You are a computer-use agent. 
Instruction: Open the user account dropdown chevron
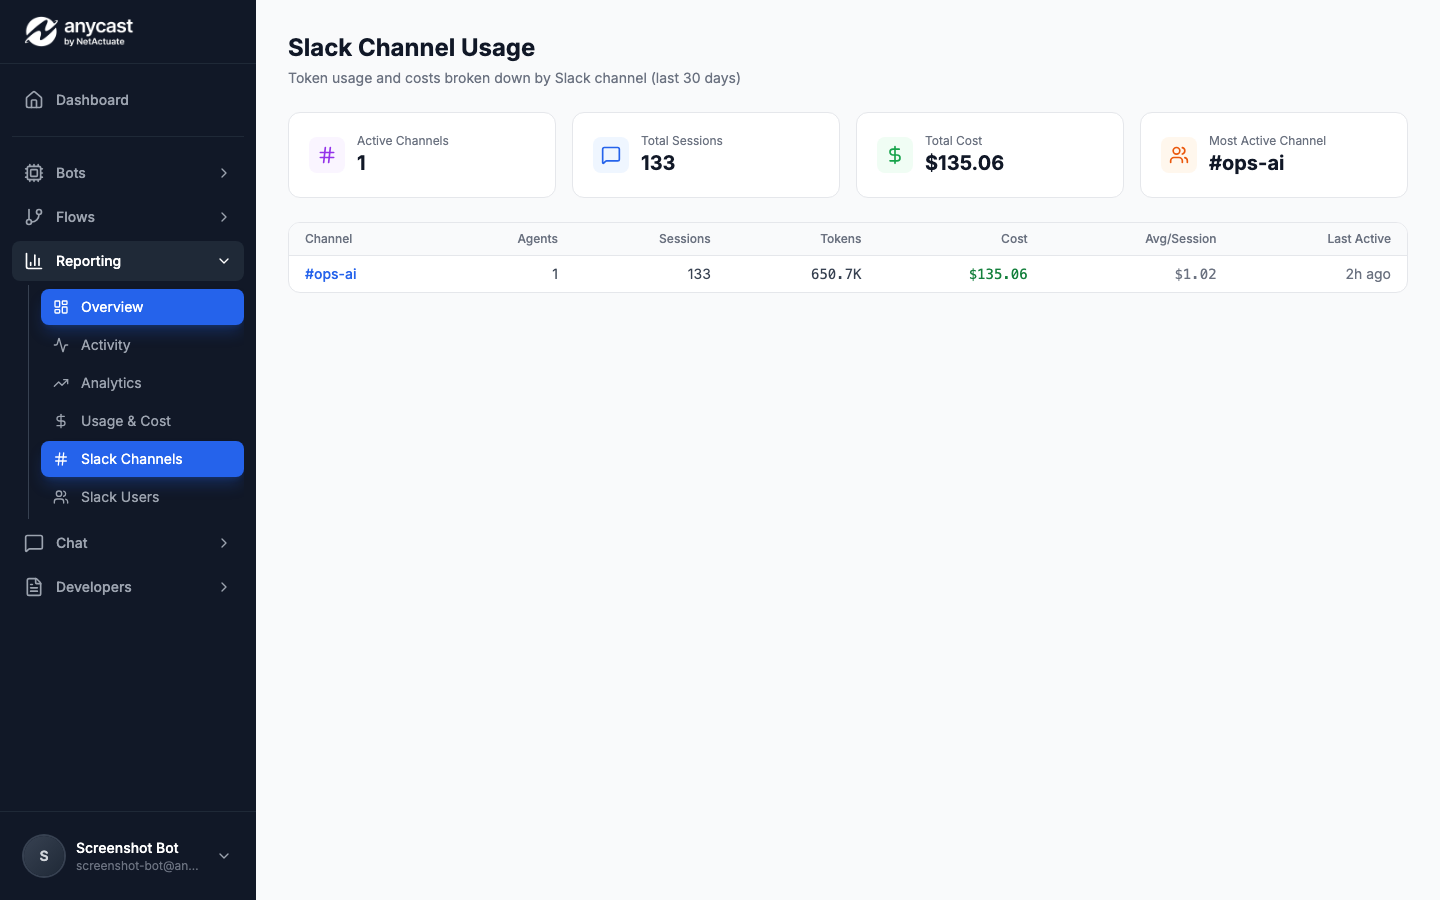click(x=224, y=856)
